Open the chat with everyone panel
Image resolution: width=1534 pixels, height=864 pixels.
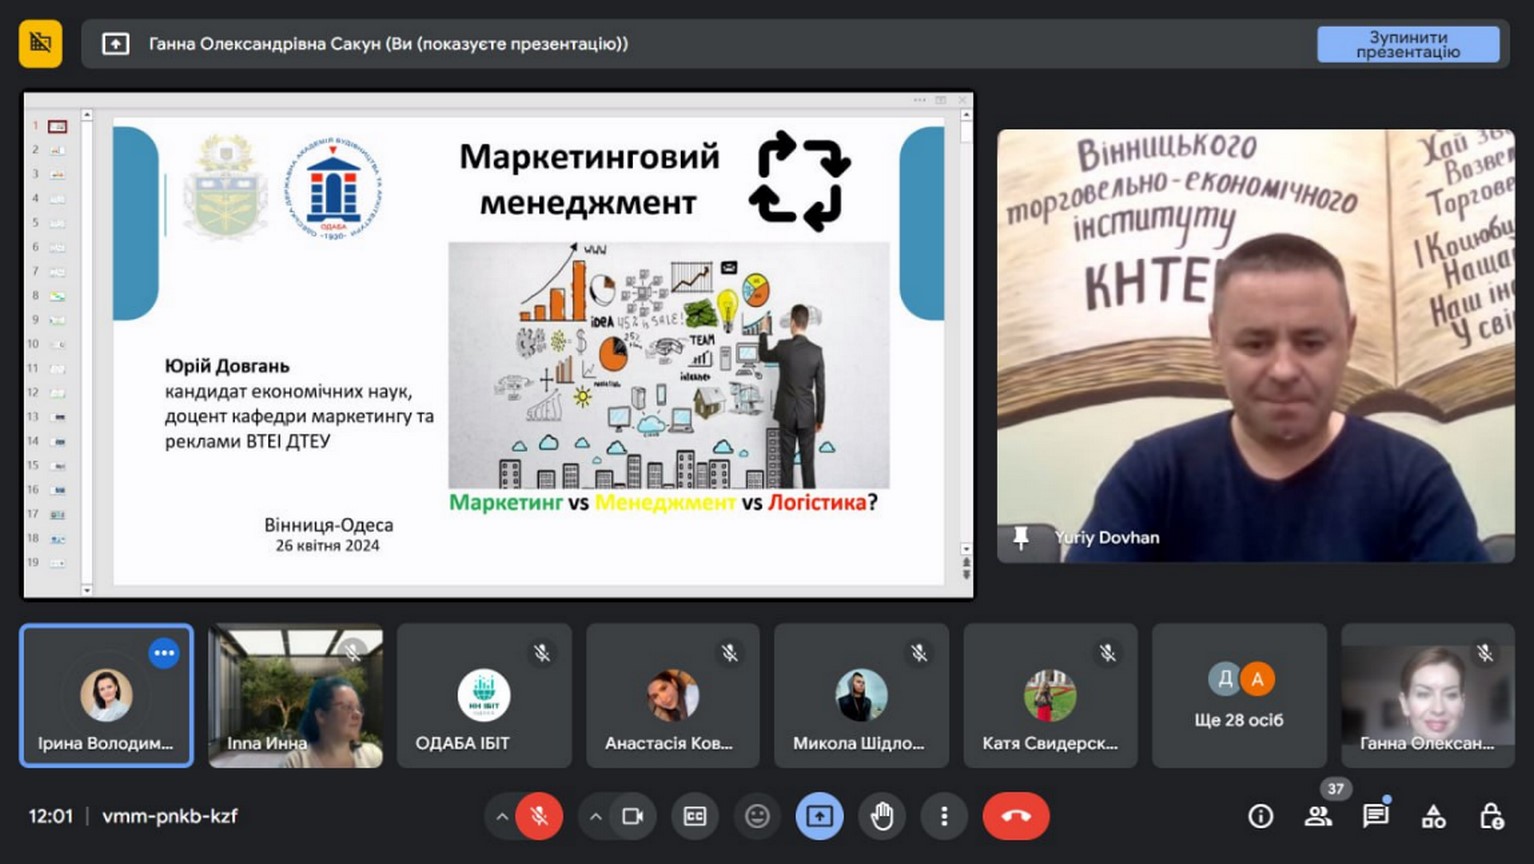(x=1376, y=816)
